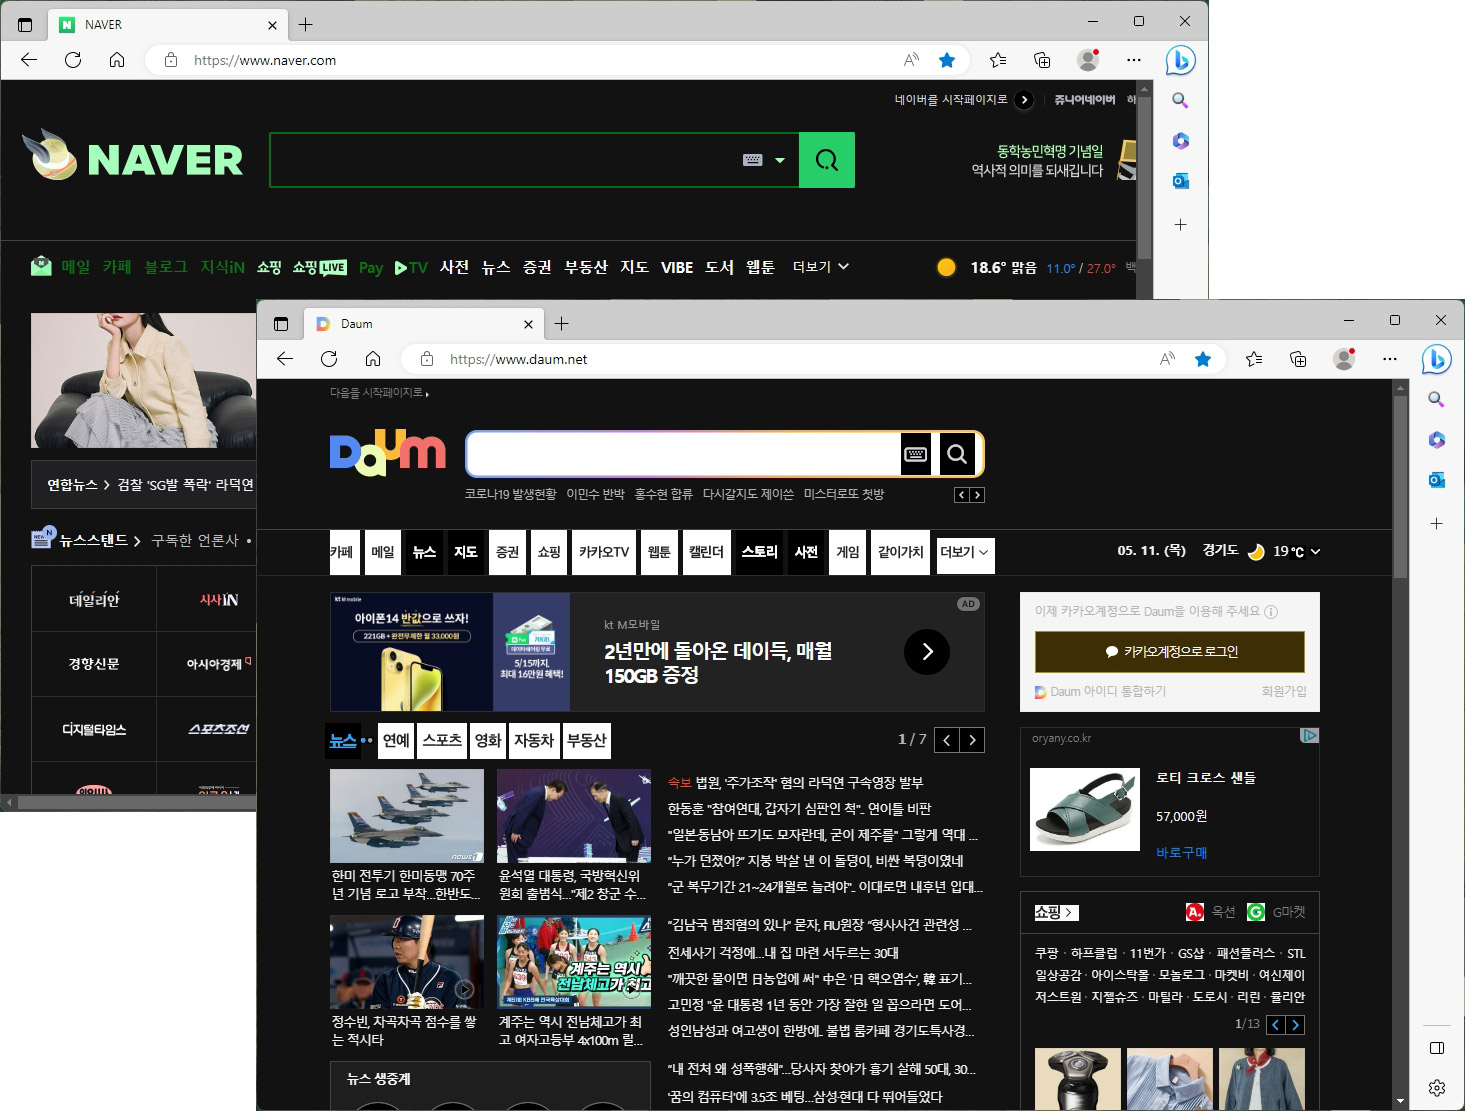Toggle the favorites star for daum.net
Viewport: 1465px width, 1111px height.
[1204, 359]
